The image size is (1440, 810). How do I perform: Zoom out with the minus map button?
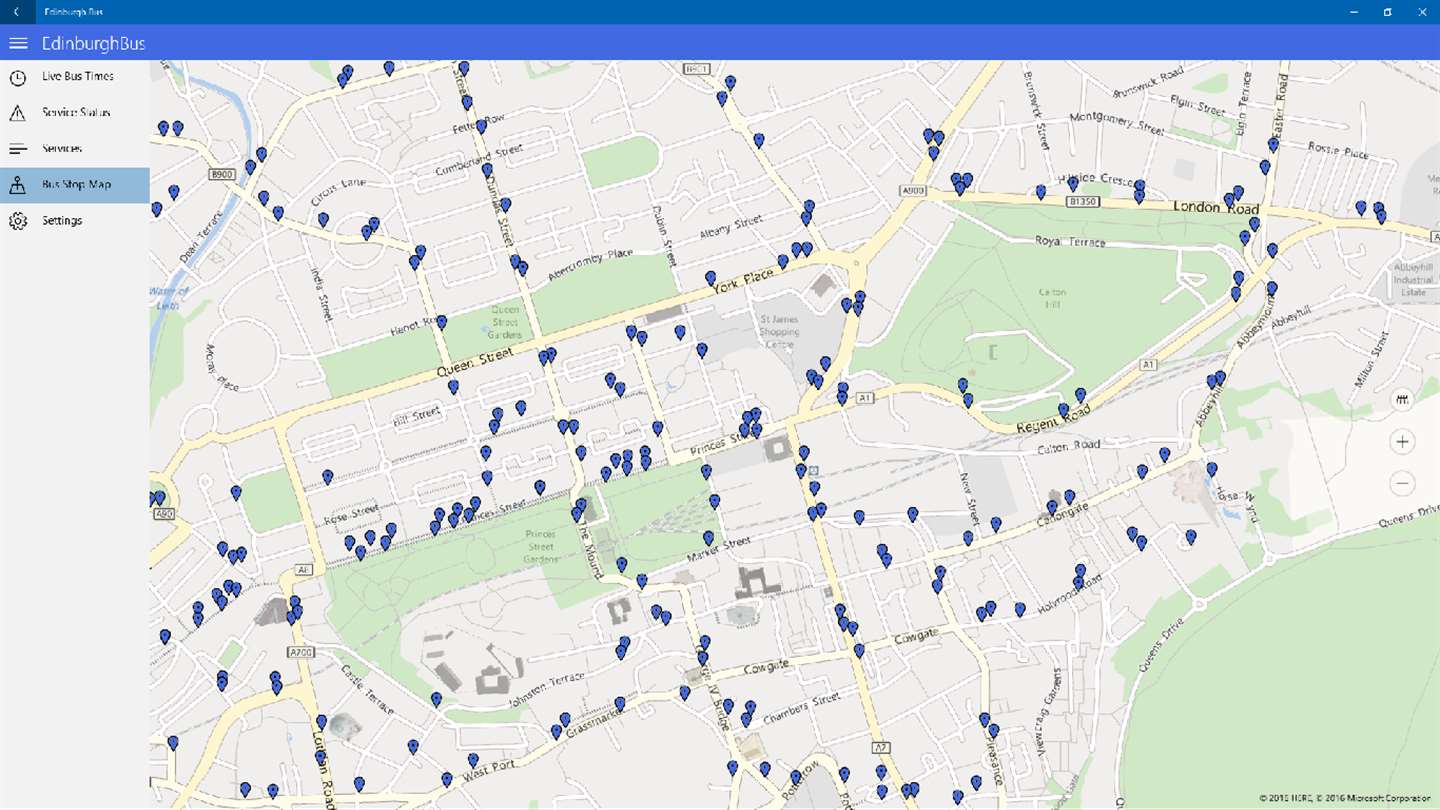coord(1403,484)
